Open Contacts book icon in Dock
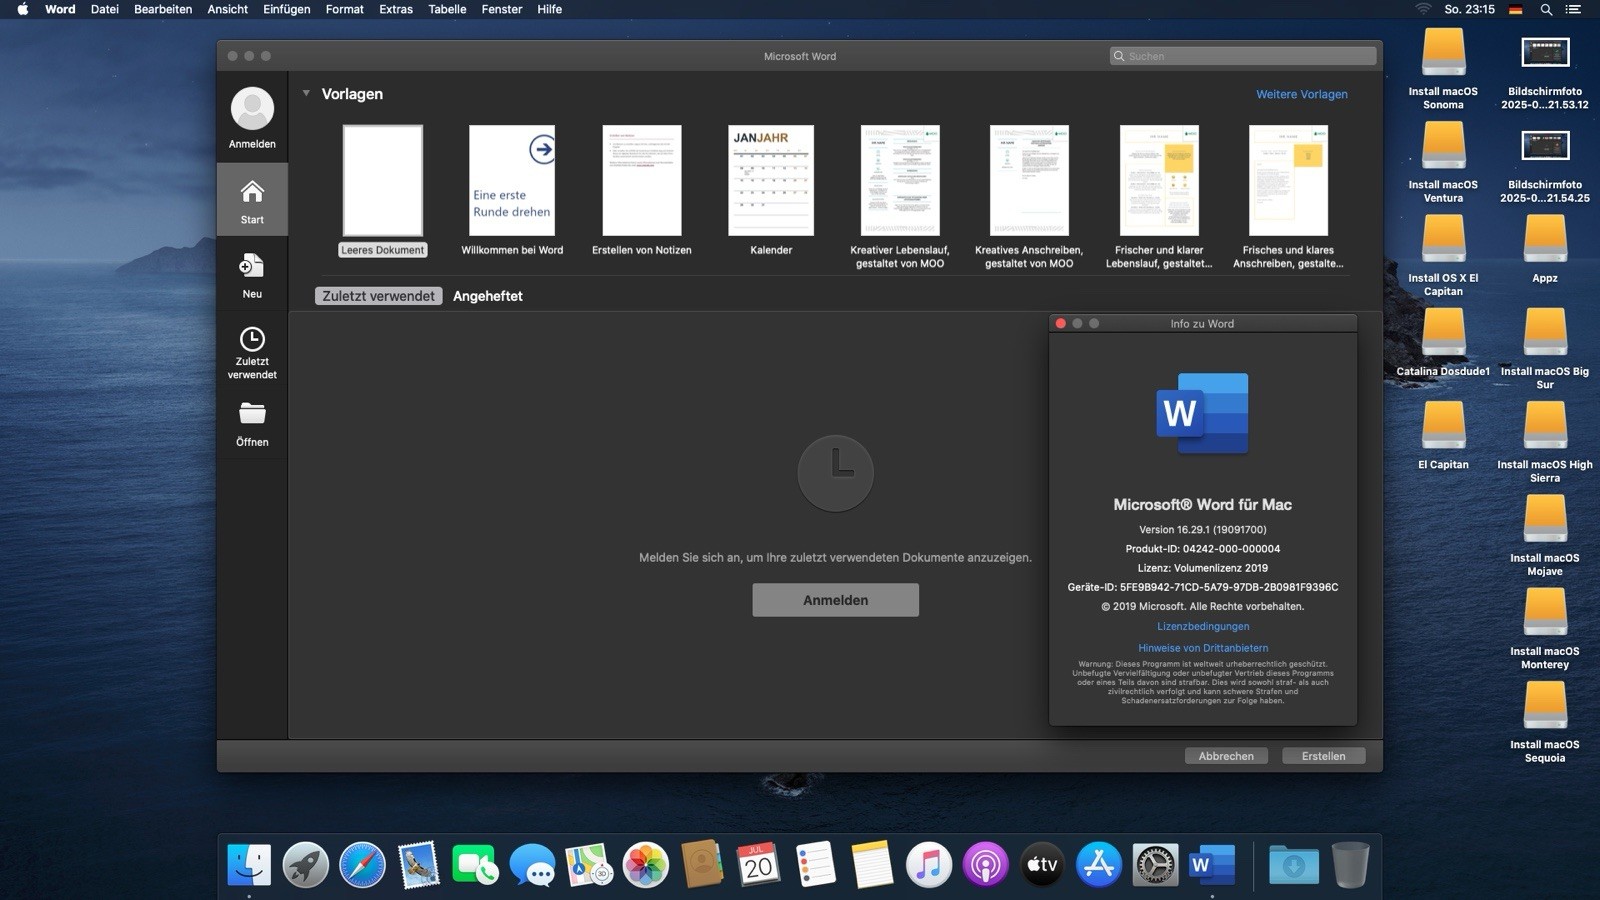This screenshot has width=1600, height=900. 702,865
